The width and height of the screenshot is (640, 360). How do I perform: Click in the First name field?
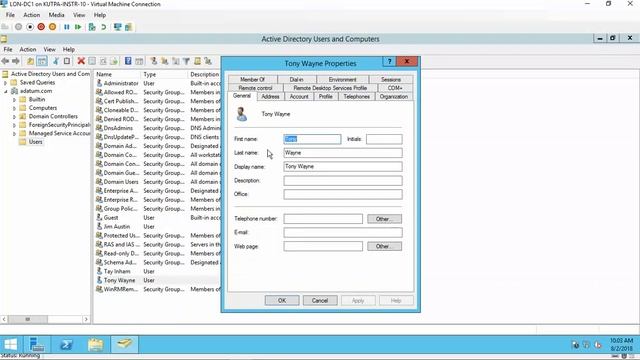point(312,139)
